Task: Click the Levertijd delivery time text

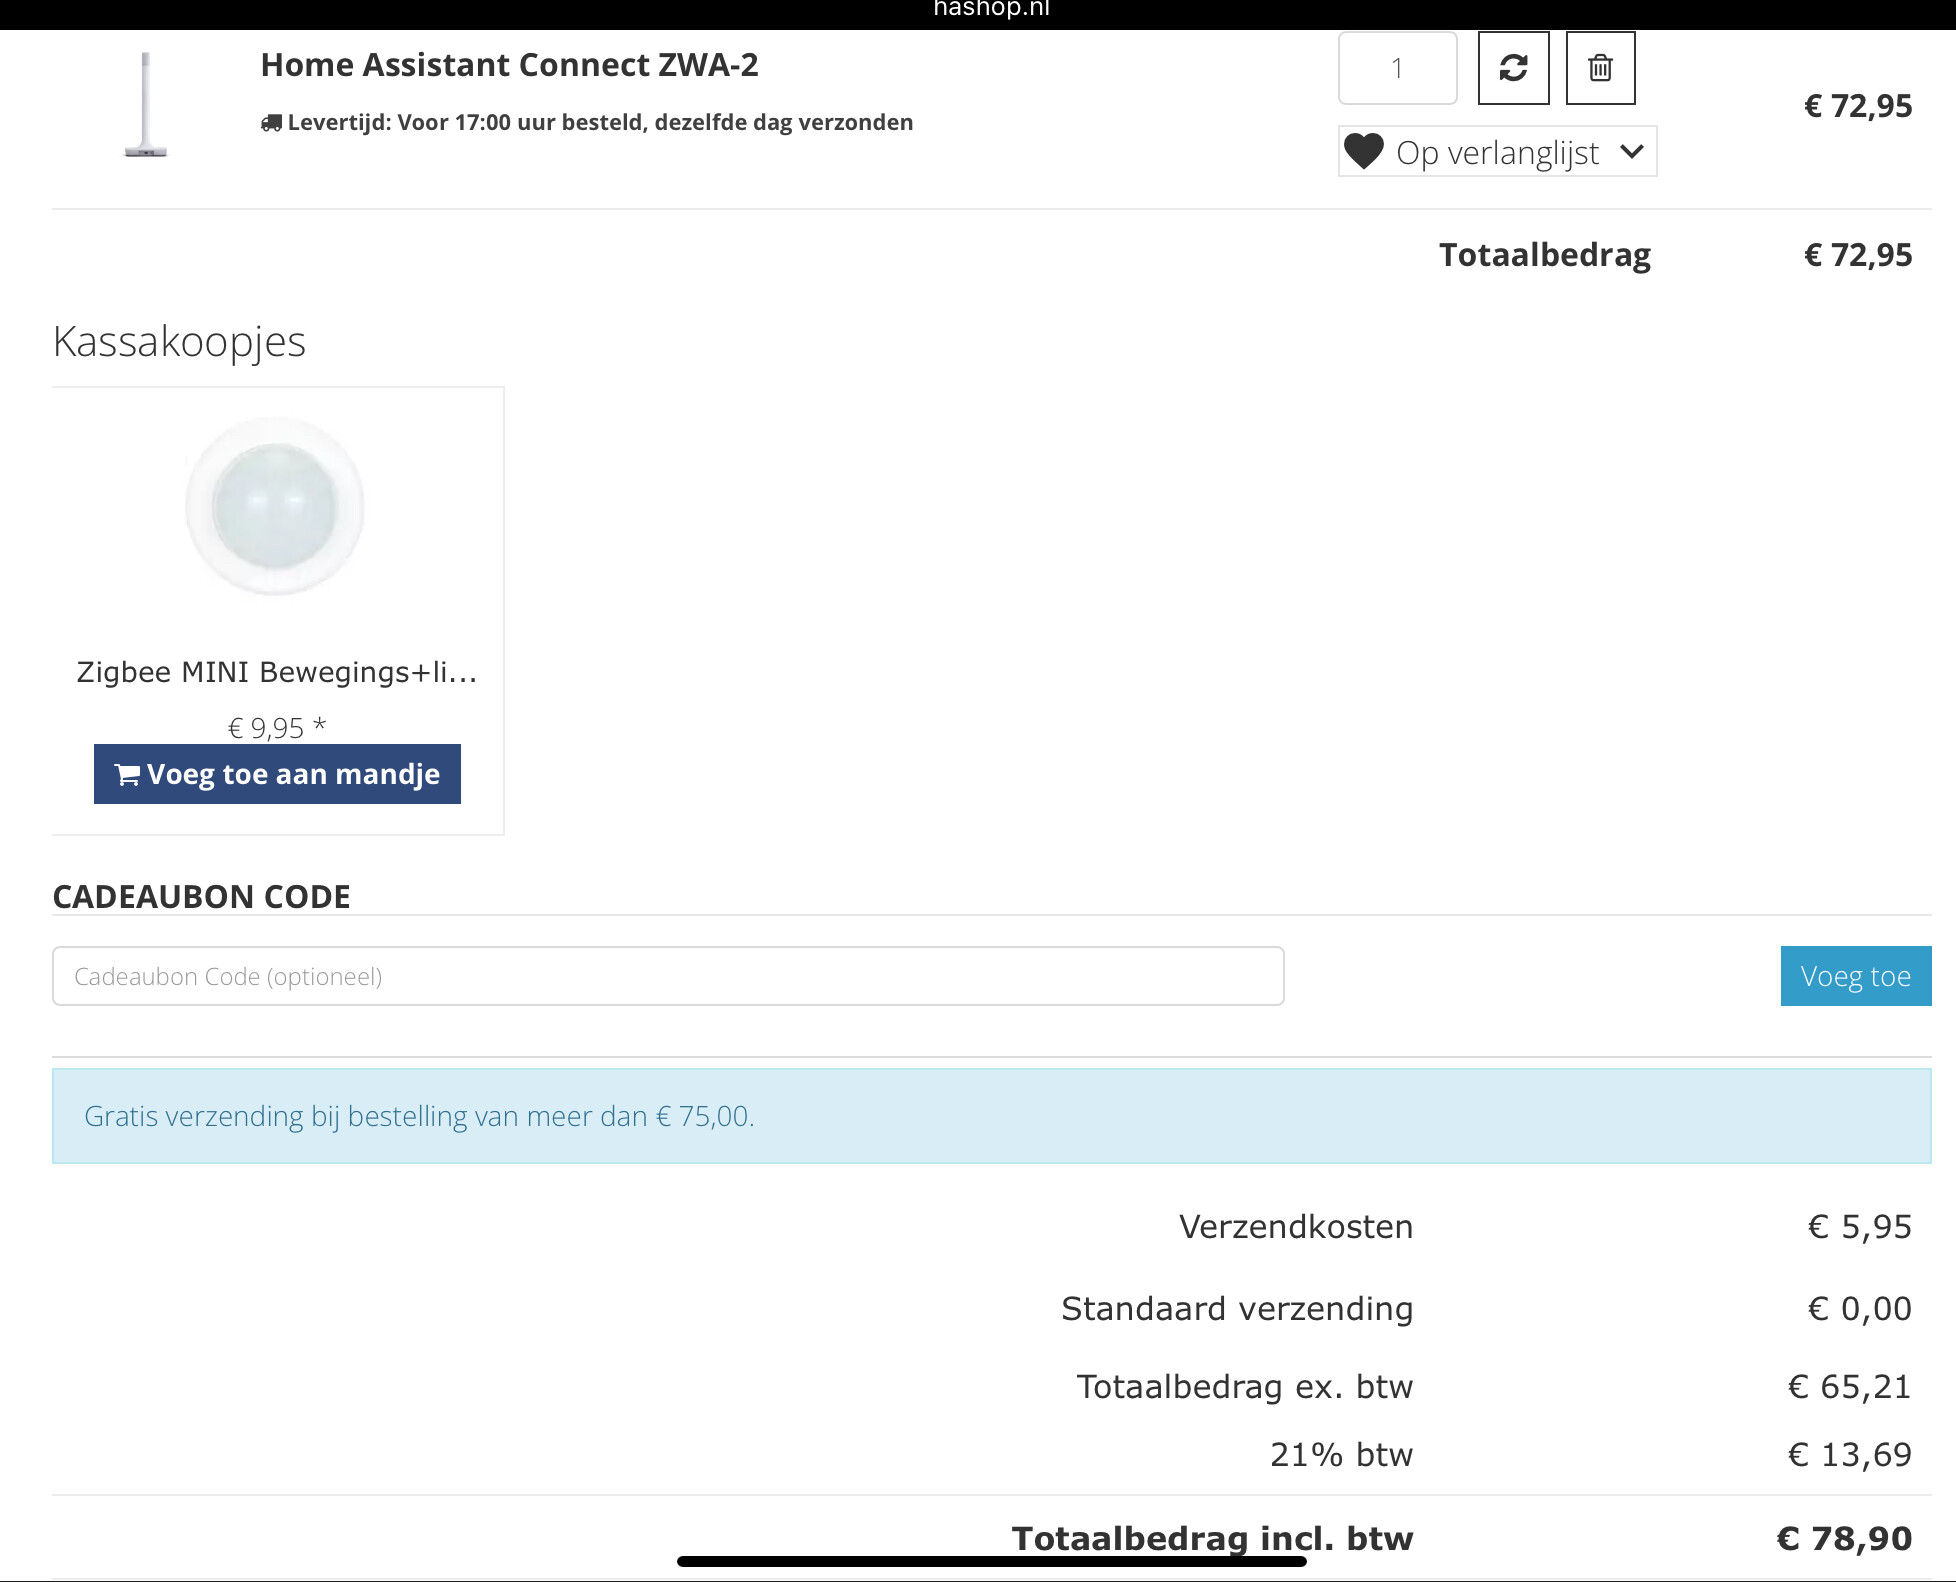Action: (x=600, y=122)
